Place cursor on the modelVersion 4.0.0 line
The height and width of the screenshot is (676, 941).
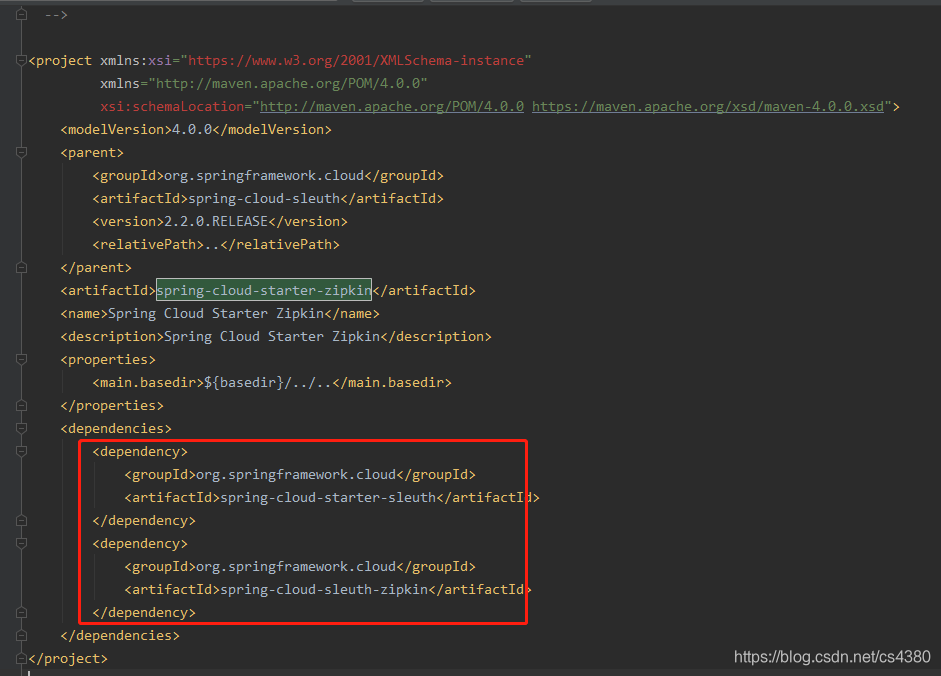point(196,130)
